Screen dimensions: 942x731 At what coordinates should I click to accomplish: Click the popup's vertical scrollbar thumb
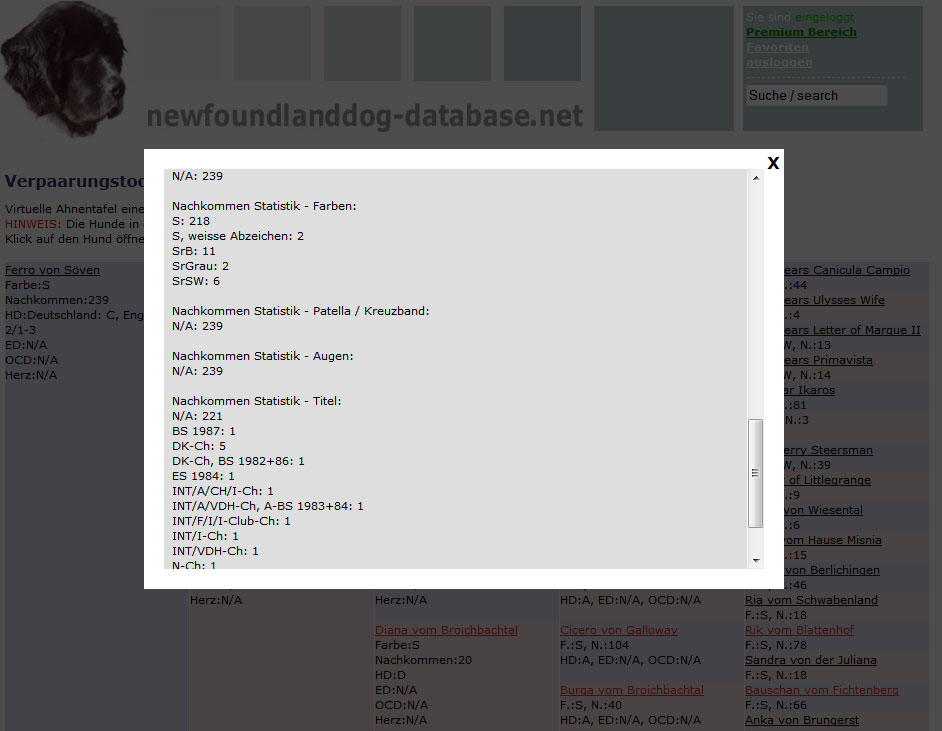tap(756, 473)
